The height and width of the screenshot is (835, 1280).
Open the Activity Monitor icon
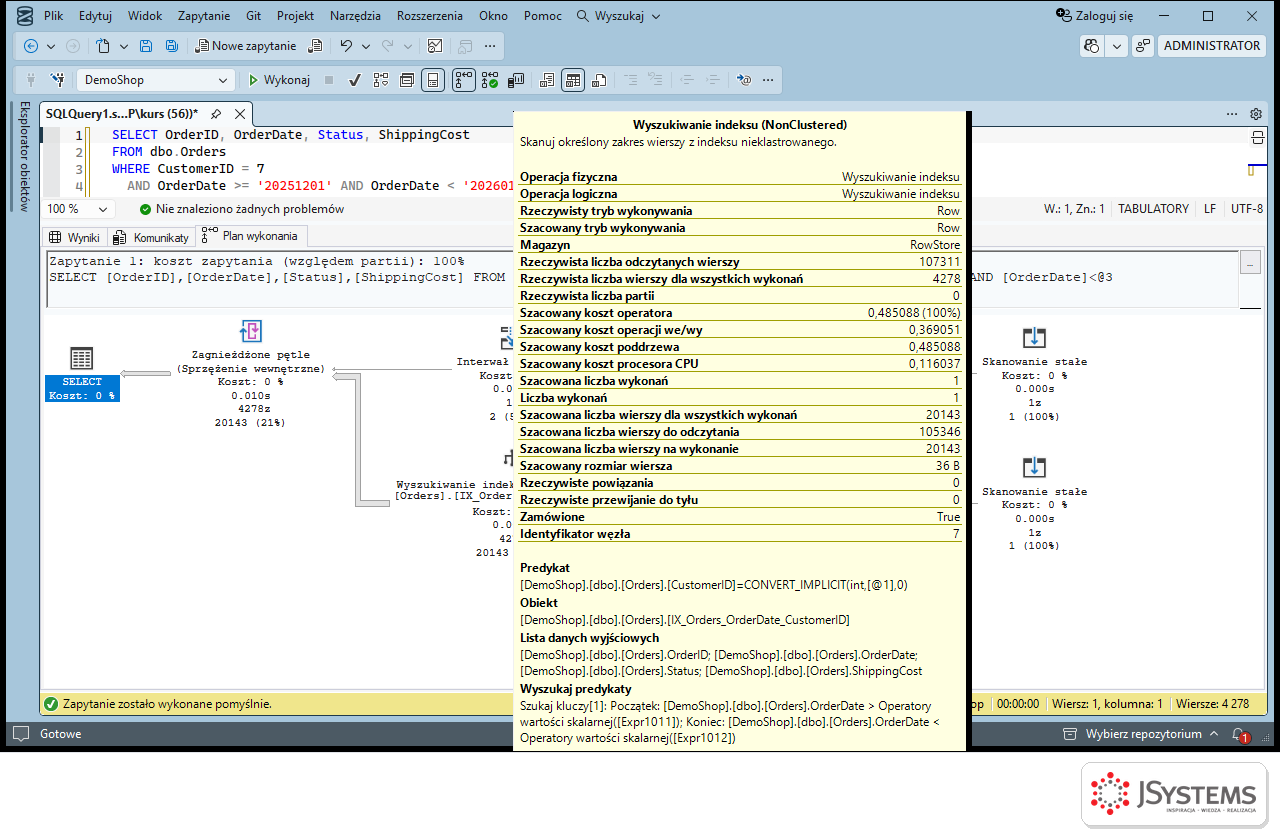(435, 46)
